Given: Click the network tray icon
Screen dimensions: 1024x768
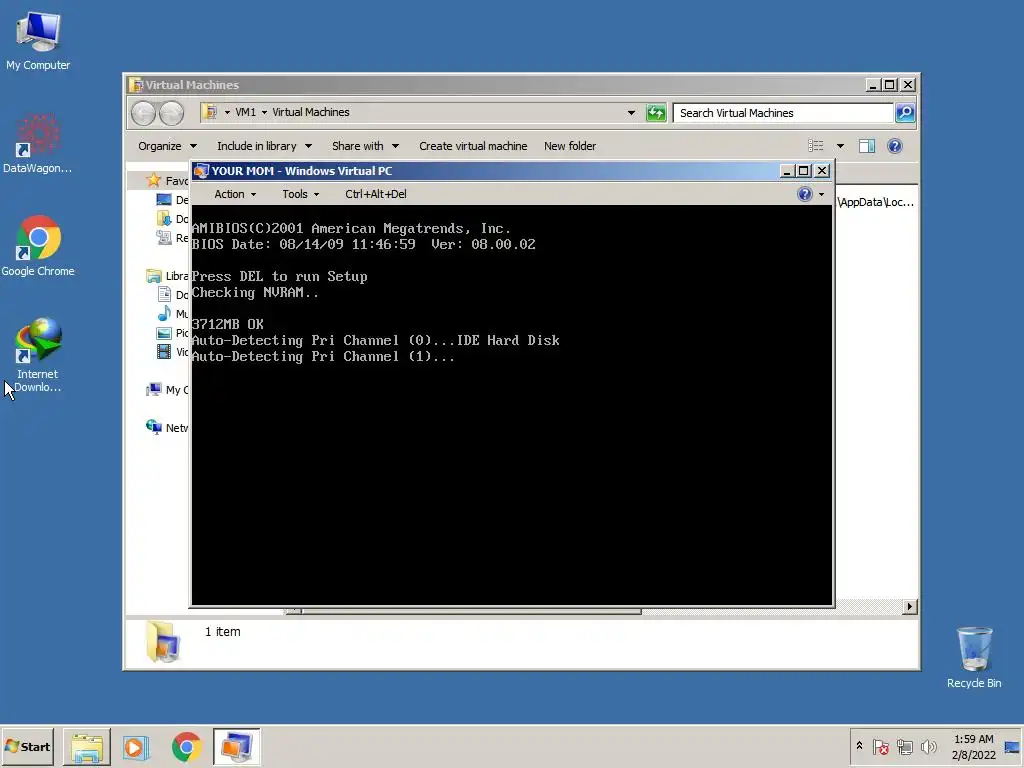Looking at the screenshot, I should [x=904, y=746].
